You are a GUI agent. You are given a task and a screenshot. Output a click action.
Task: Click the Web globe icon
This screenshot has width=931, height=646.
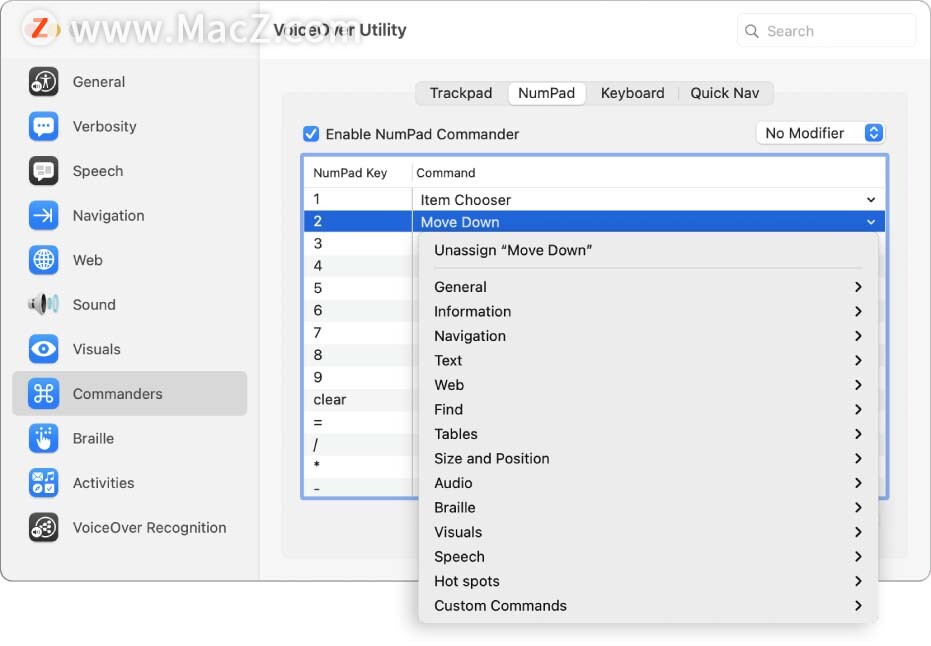pos(43,260)
